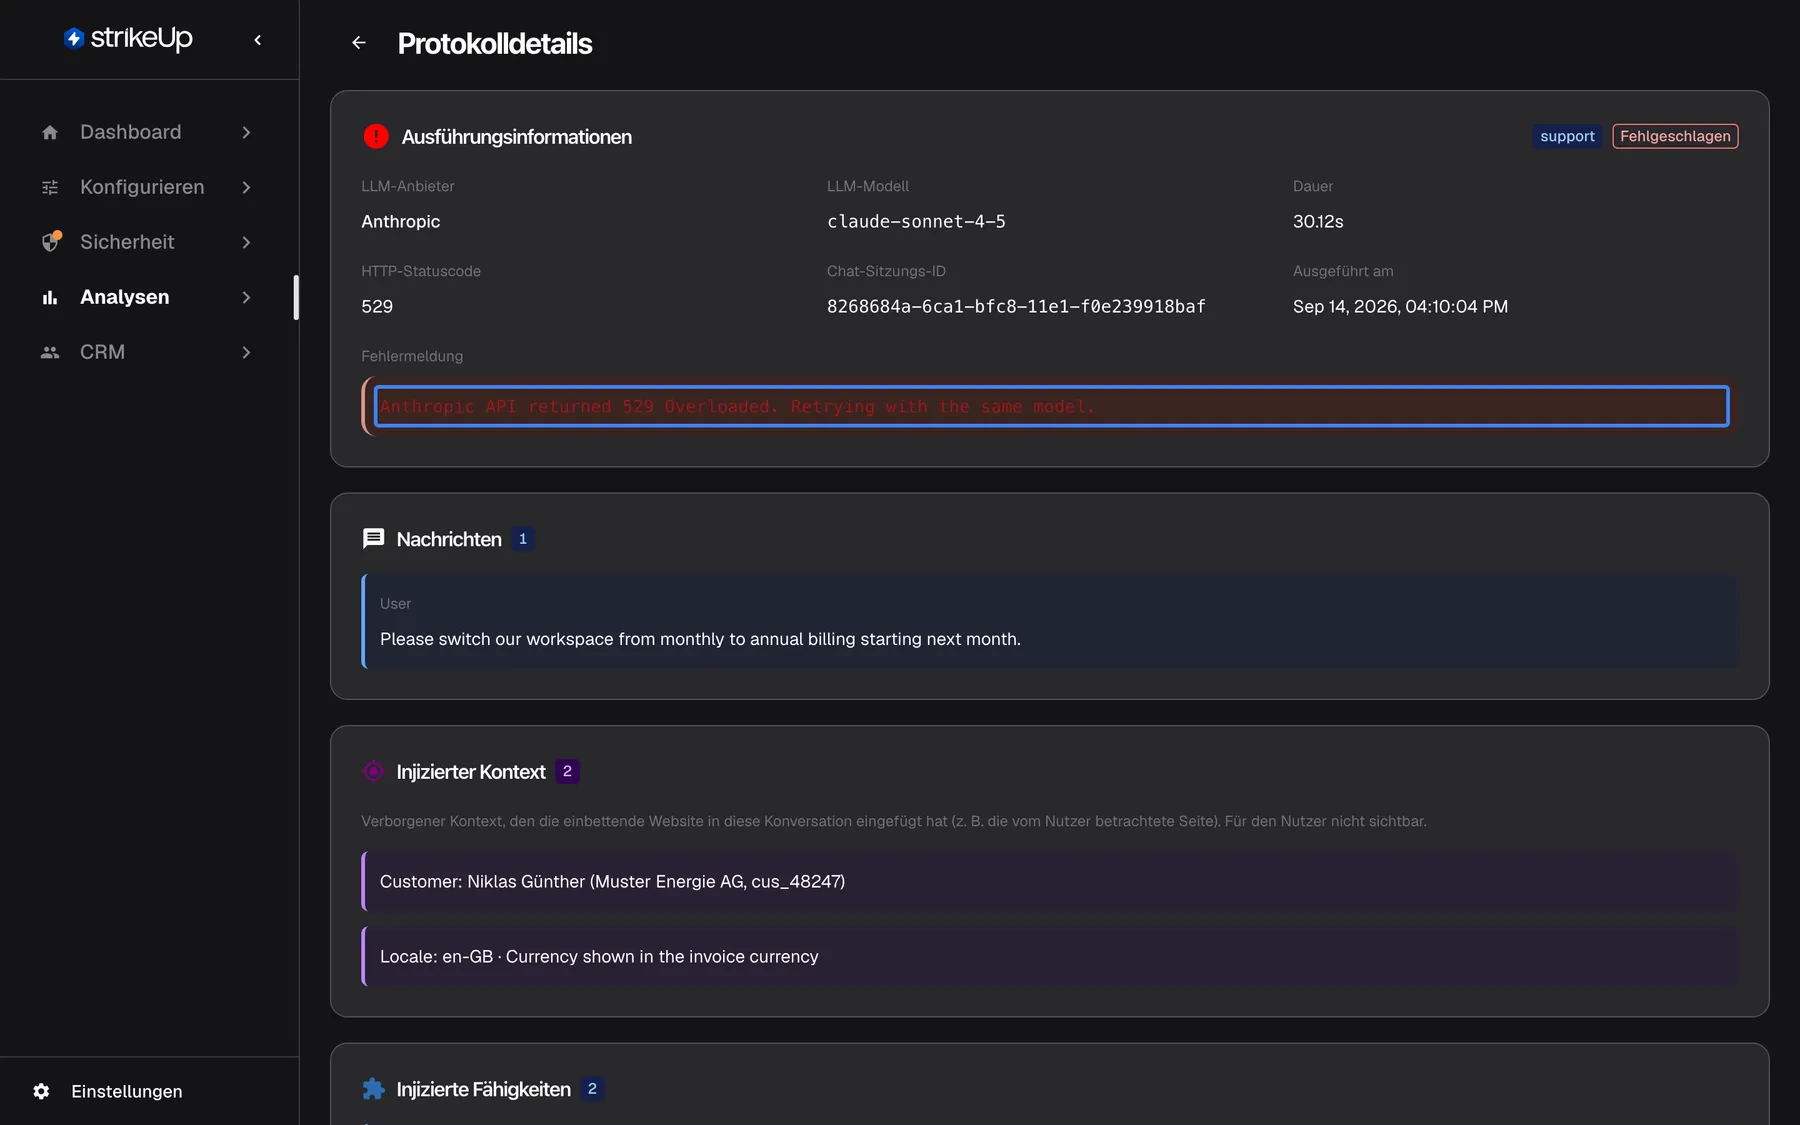Click the Customer: Niklas Günther context row
Screen dimensions: 1800x1125
[1050, 881]
